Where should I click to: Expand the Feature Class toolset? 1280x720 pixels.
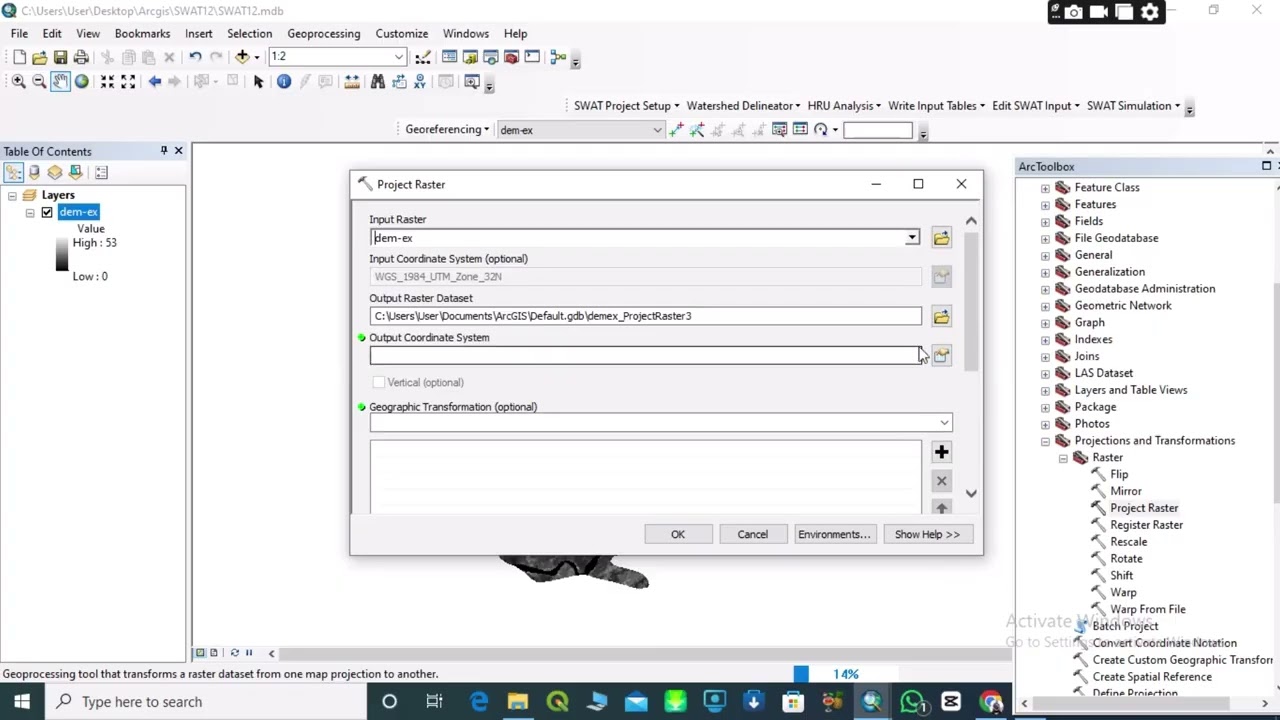tap(1045, 188)
